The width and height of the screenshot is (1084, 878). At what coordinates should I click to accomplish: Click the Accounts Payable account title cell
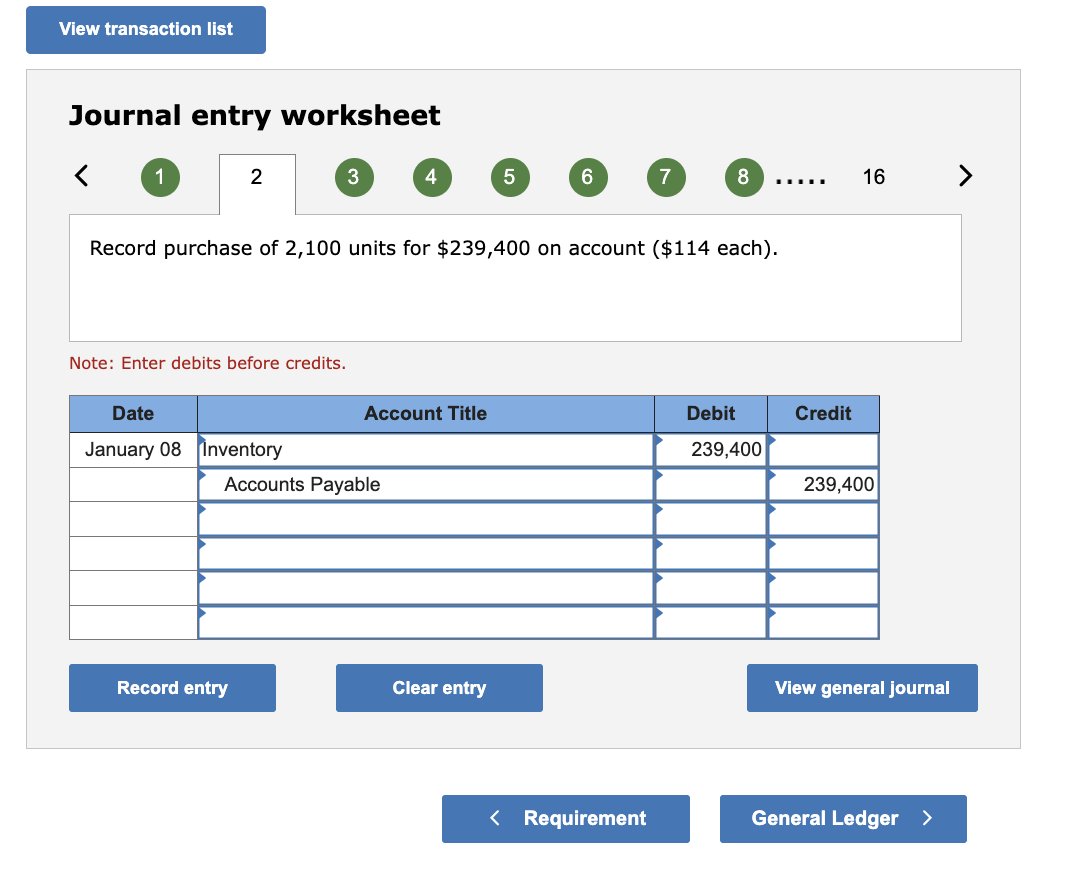[426, 485]
